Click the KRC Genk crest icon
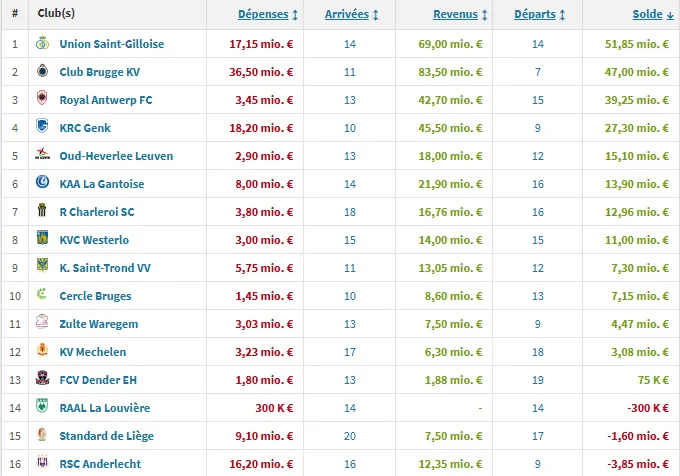This screenshot has height=476, width=680. click(x=42, y=128)
